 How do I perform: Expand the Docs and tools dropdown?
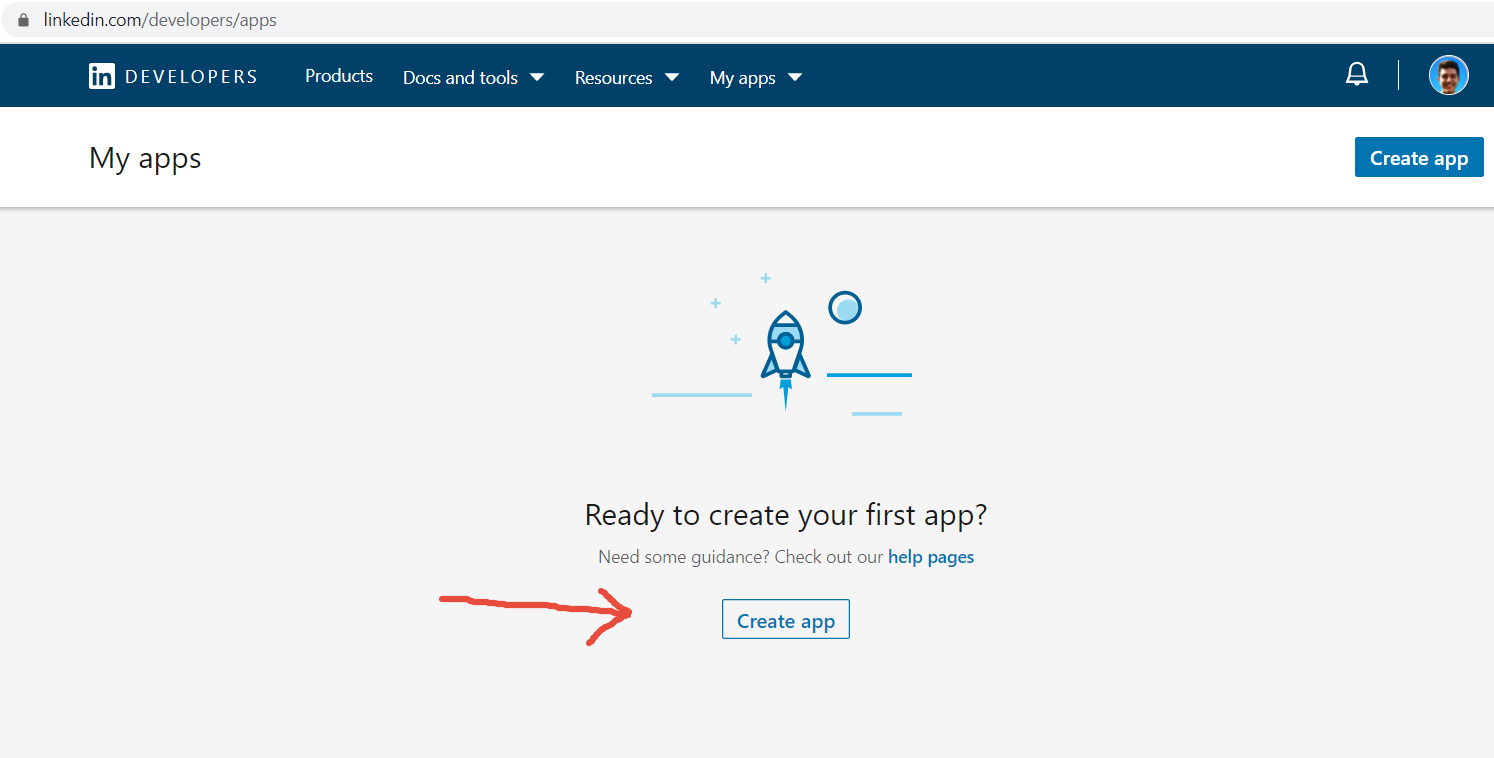coord(473,77)
